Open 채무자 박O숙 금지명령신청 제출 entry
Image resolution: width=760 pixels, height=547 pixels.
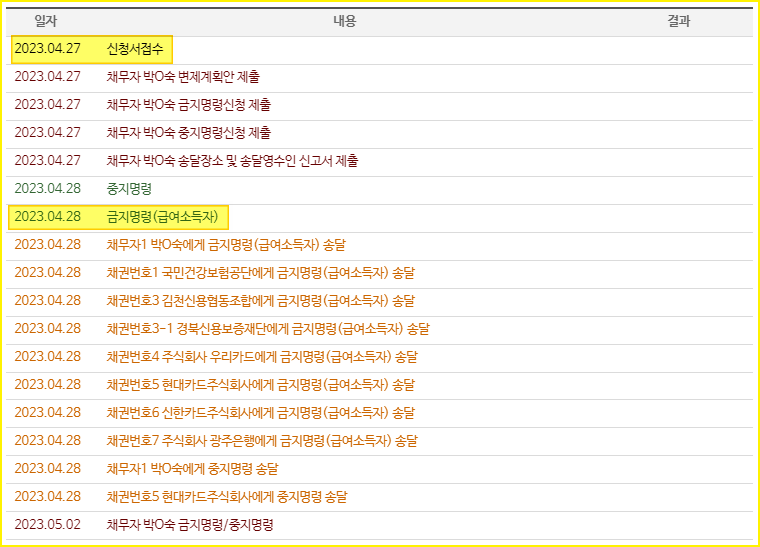click(x=189, y=105)
